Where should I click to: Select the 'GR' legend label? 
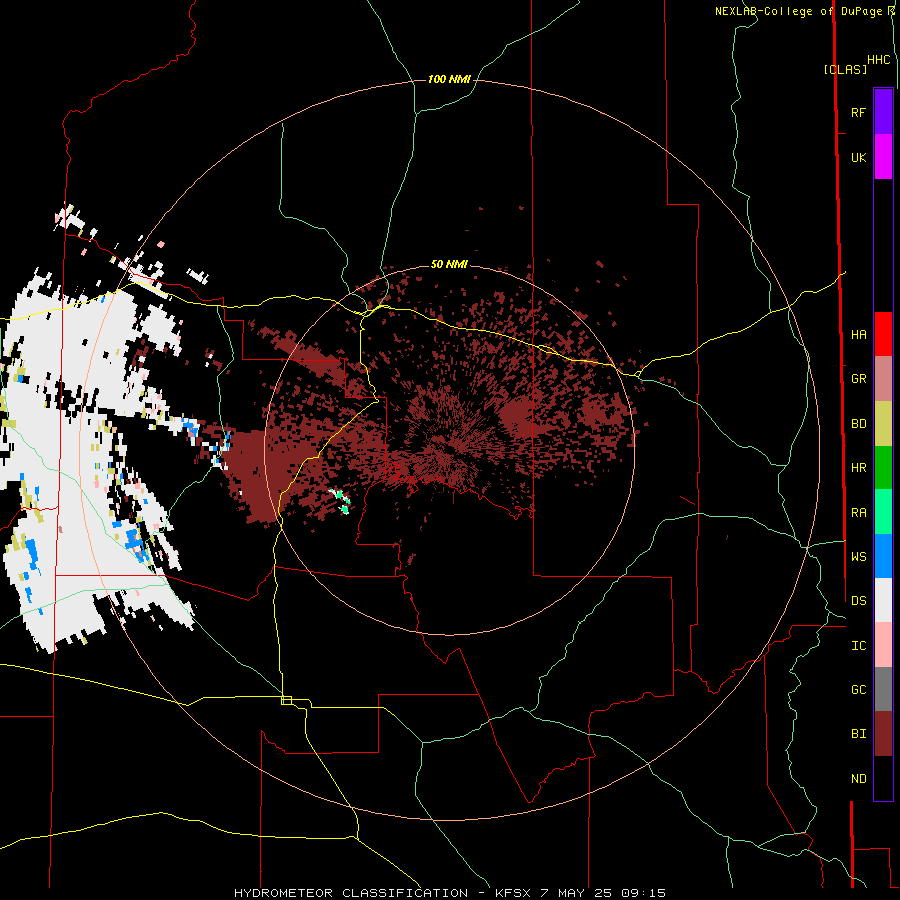(858, 379)
